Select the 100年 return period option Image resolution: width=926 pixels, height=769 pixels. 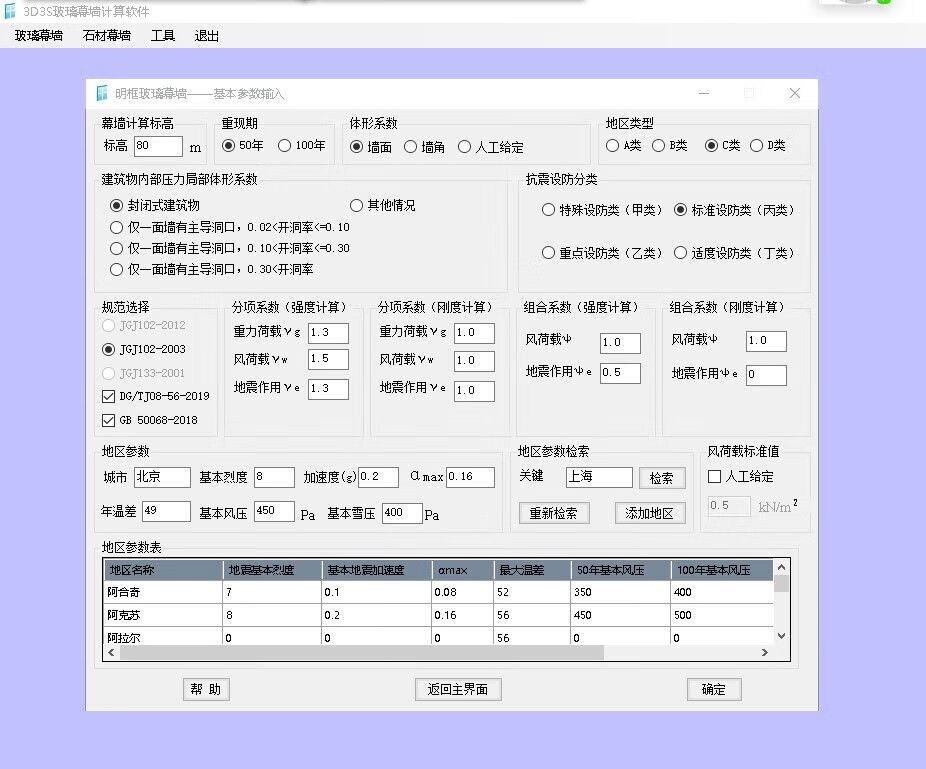[285, 146]
